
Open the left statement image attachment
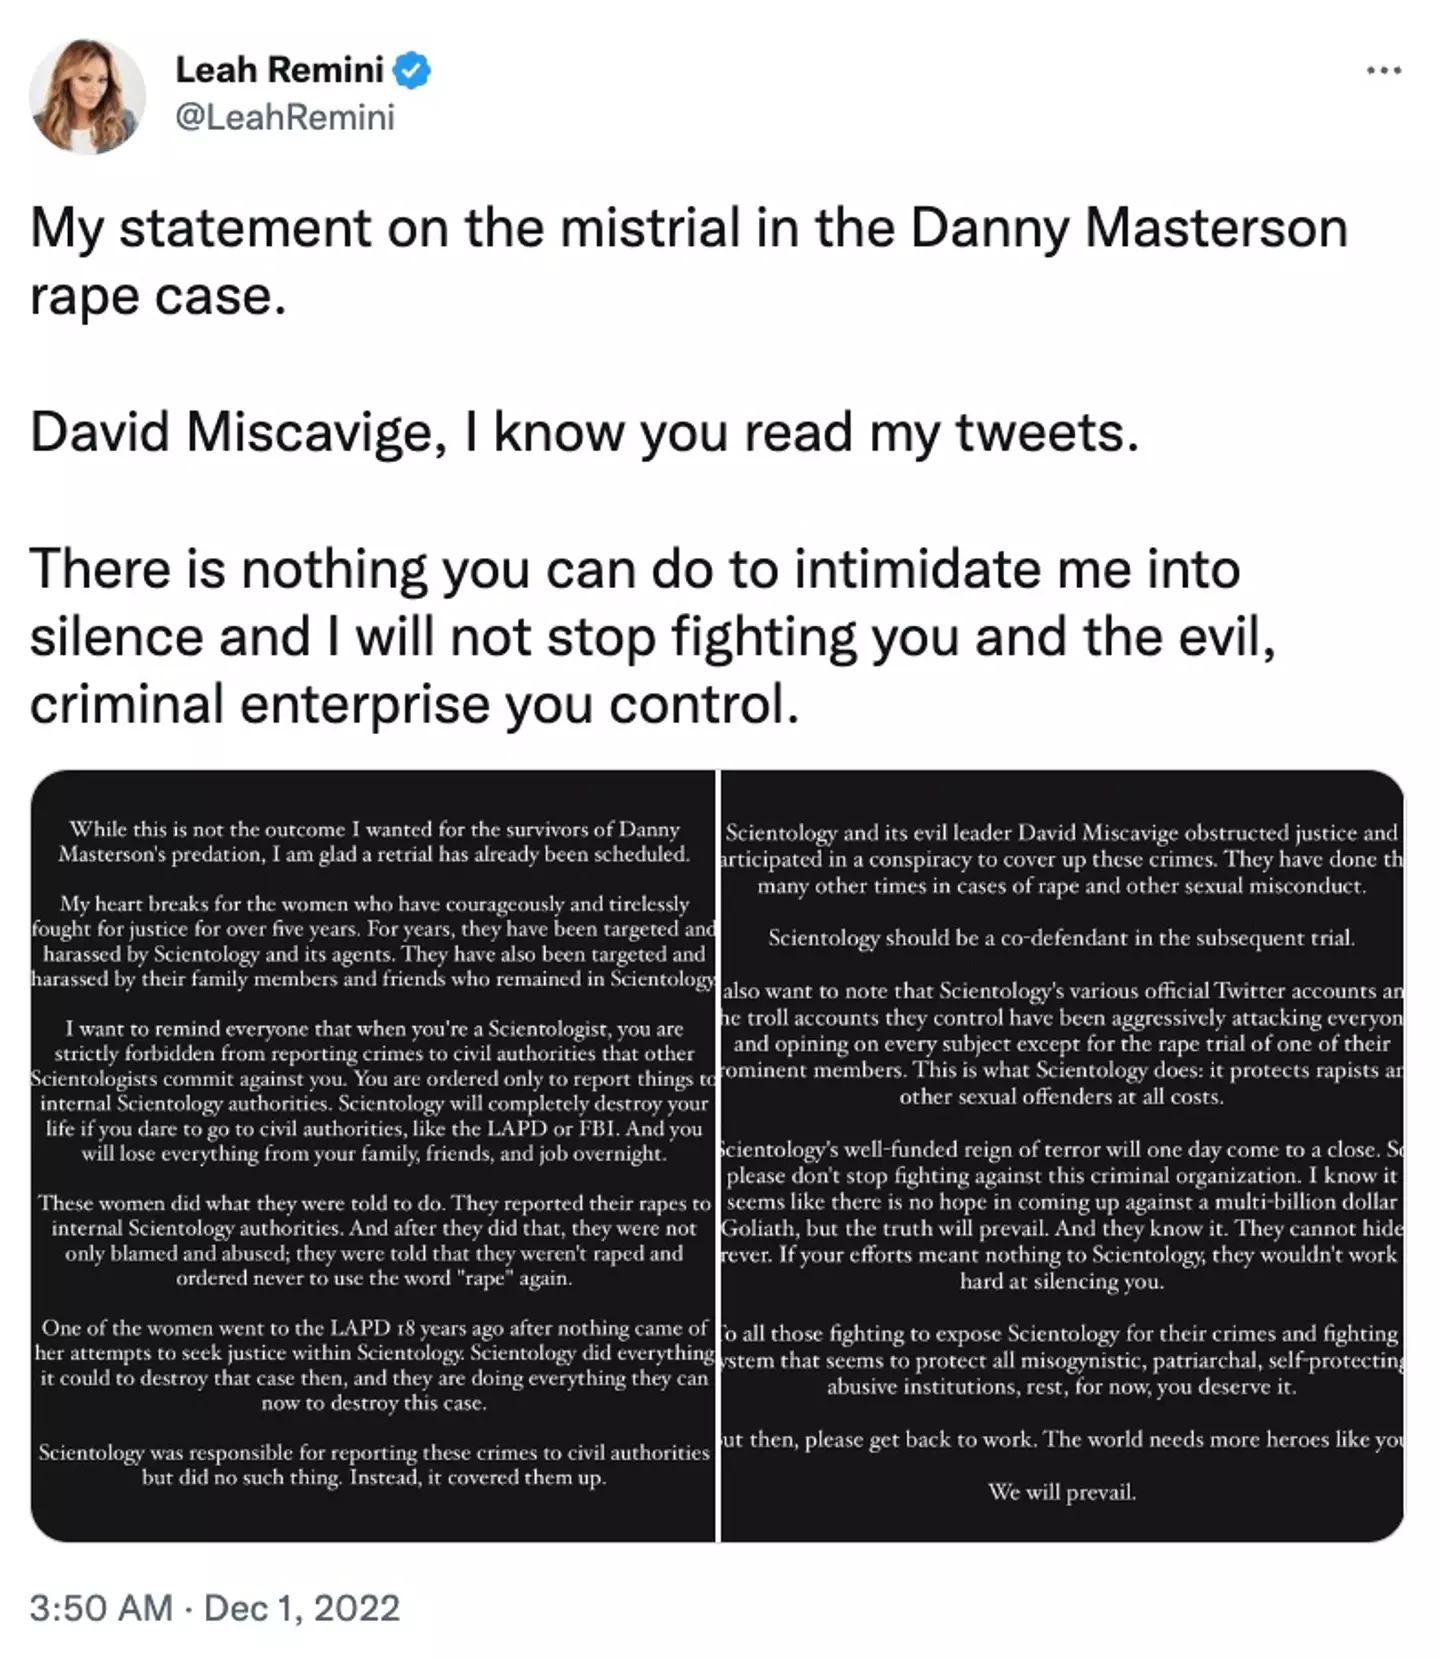click(x=373, y=1155)
